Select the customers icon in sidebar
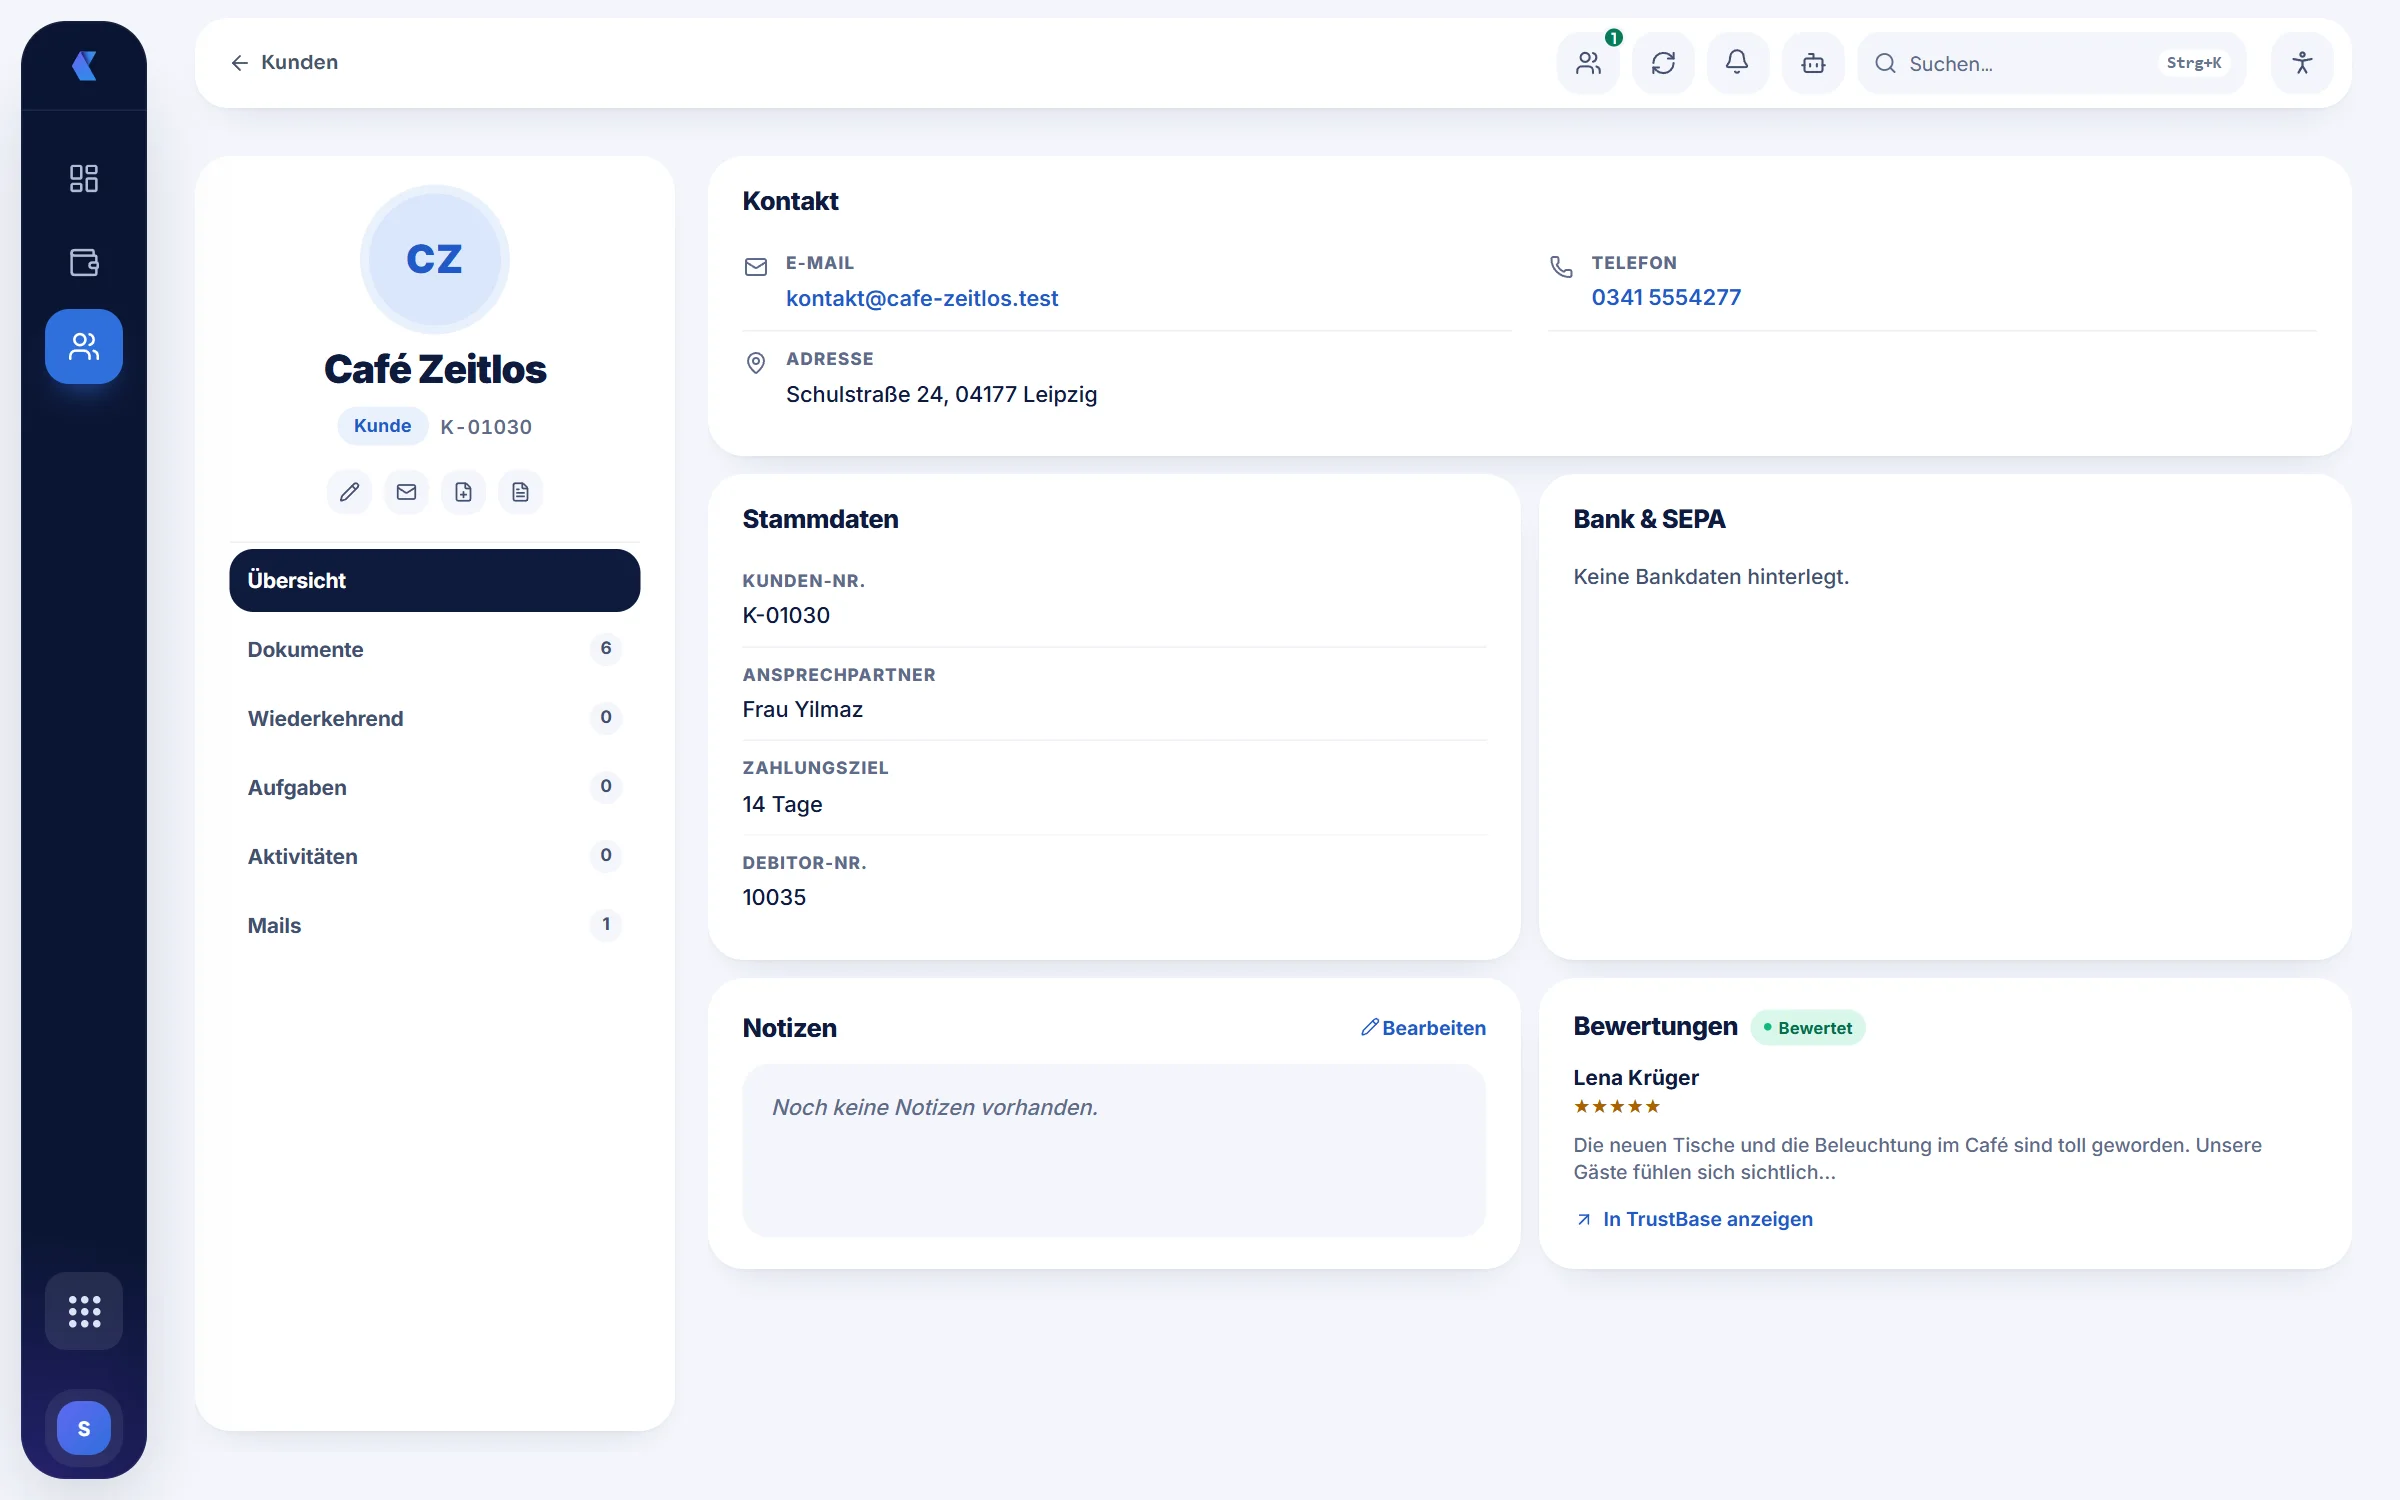Image resolution: width=2400 pixels, height=1500 pixels. [x=84, y=346]
